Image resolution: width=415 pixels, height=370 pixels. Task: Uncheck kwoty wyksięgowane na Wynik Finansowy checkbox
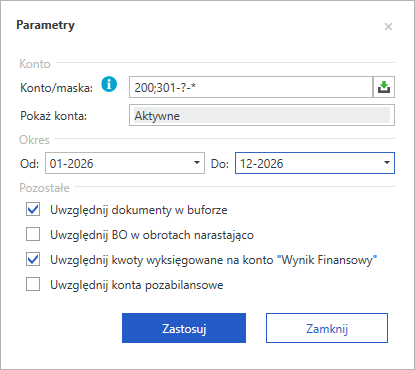click(x=33, y=259)
